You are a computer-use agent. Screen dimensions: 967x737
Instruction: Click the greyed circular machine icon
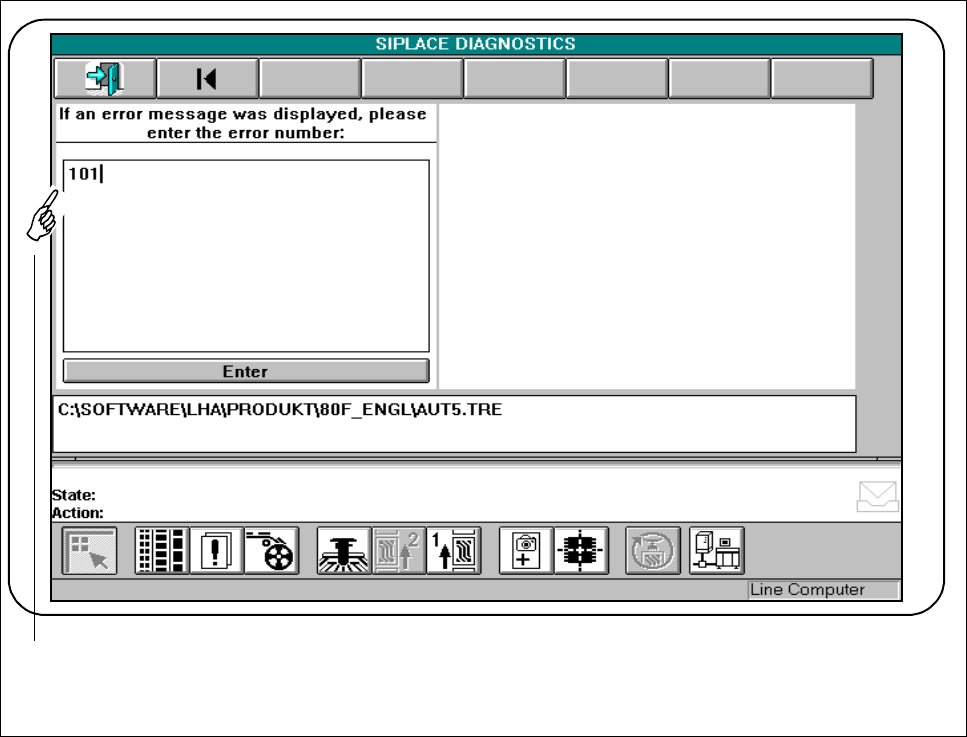click(x=652, y=551)
